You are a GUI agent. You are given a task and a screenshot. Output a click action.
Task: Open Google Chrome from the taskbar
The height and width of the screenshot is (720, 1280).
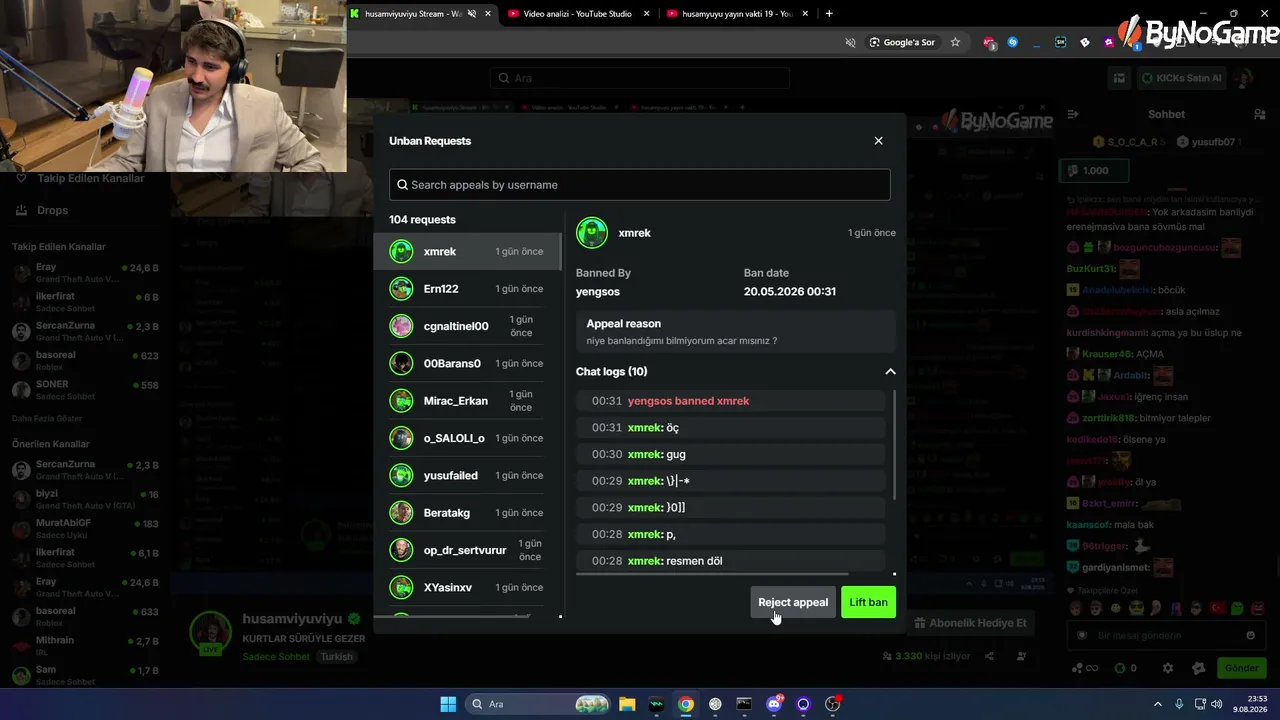pos(685,704)
